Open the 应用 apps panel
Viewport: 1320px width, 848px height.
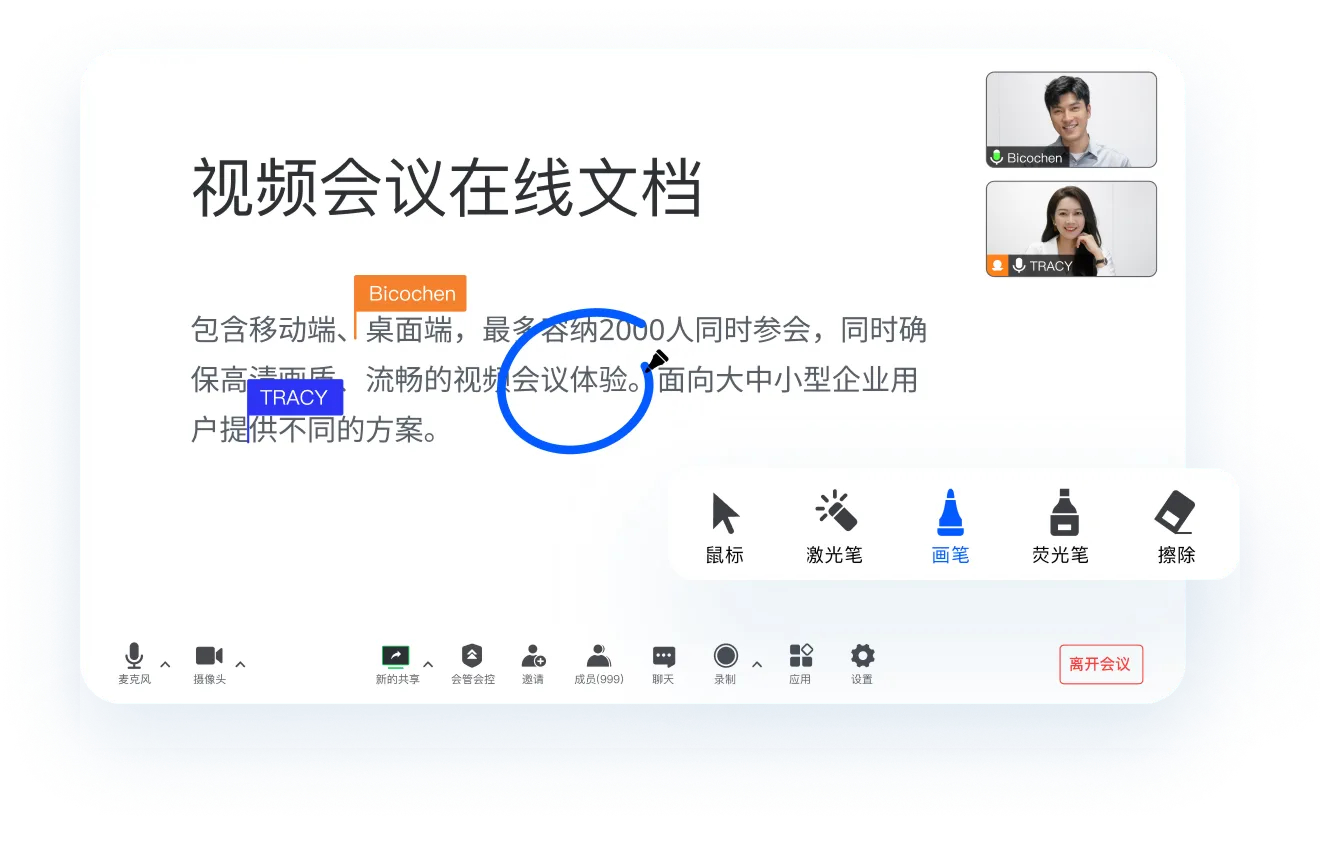800,657
